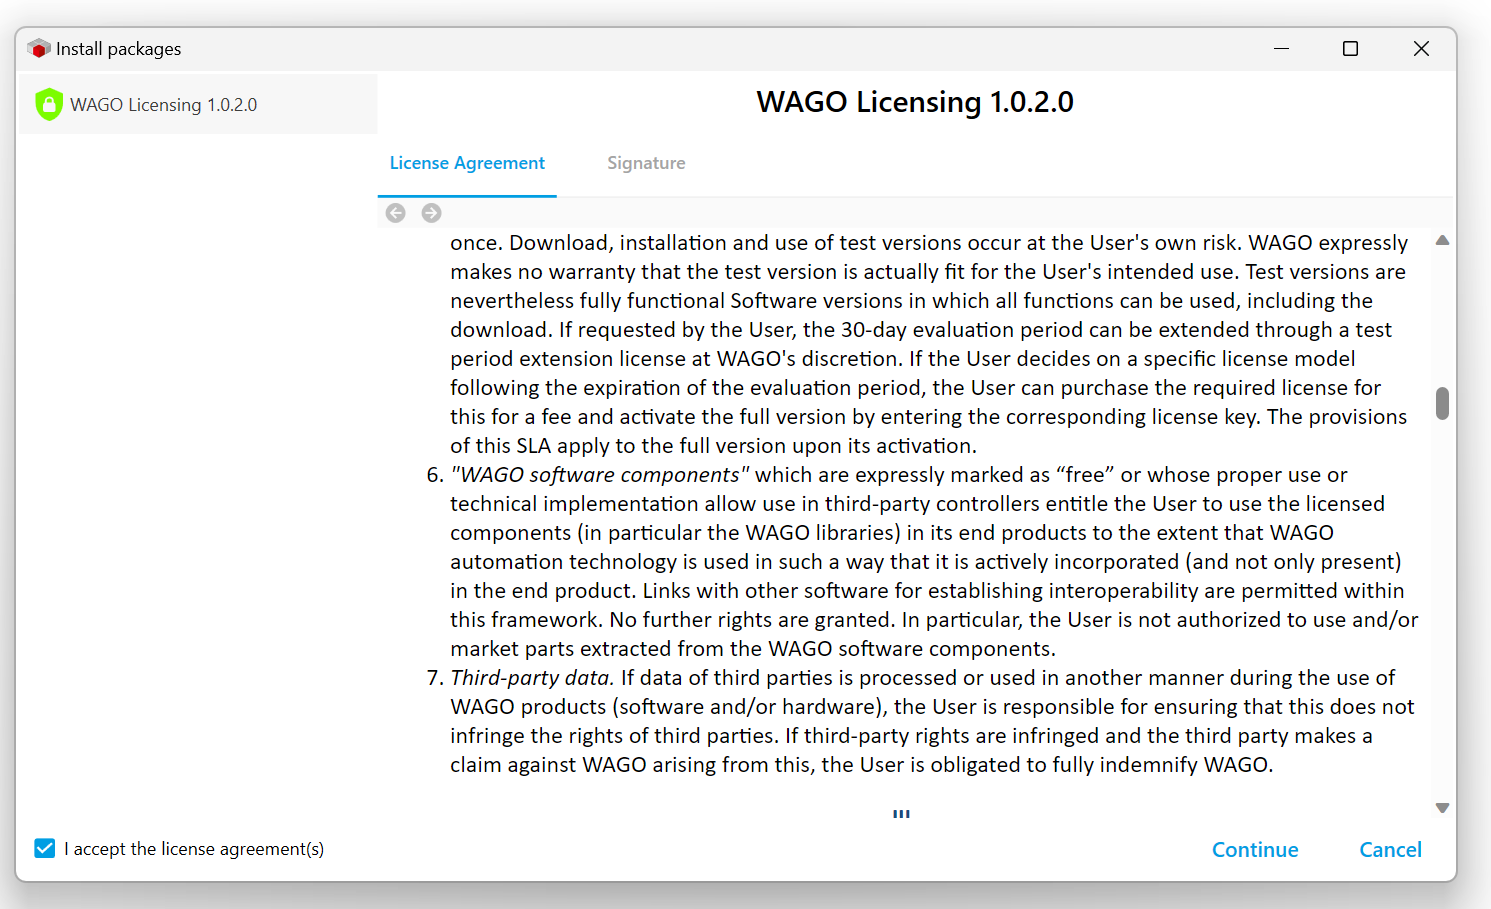The height and width of the screenshot is (909, 1491).
Task: Click the scrollbar up arrow
Action: (x=1442, y=240)
